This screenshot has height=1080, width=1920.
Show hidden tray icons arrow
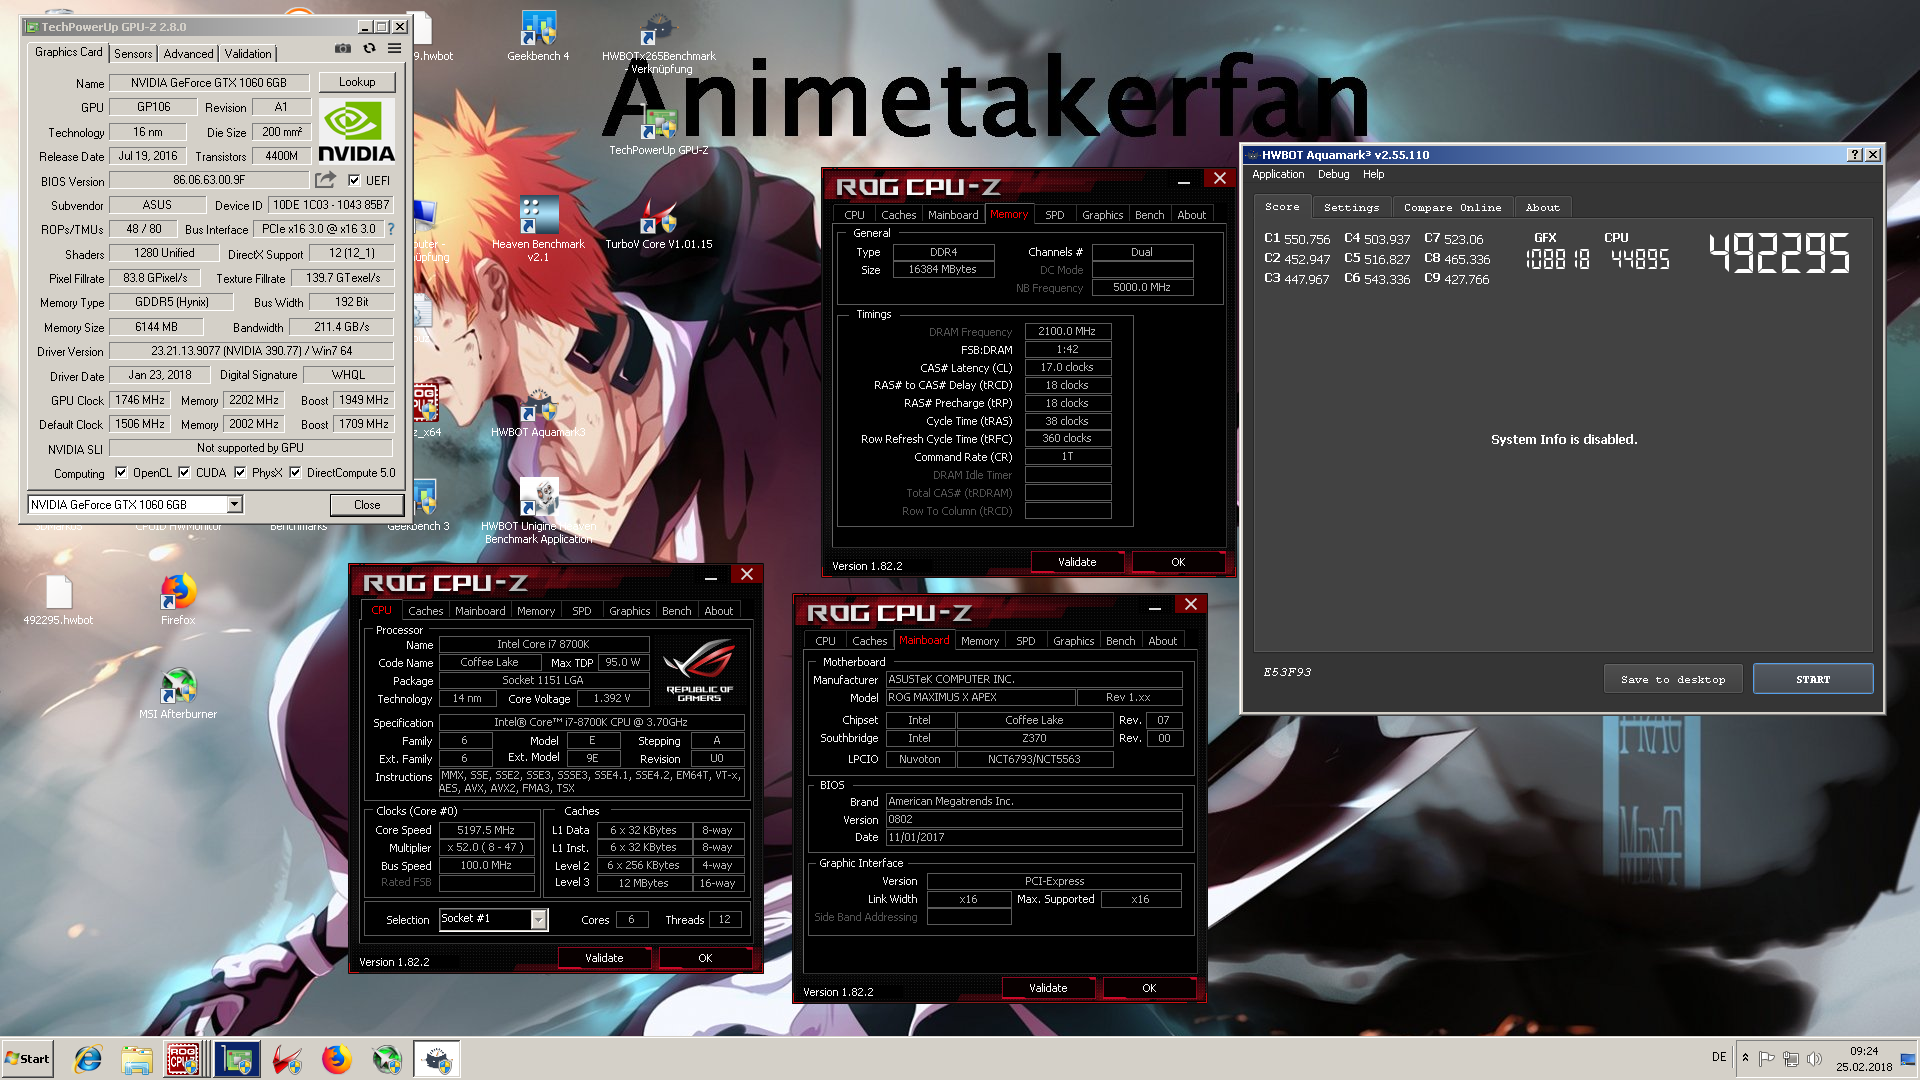coord(1745,1058)
